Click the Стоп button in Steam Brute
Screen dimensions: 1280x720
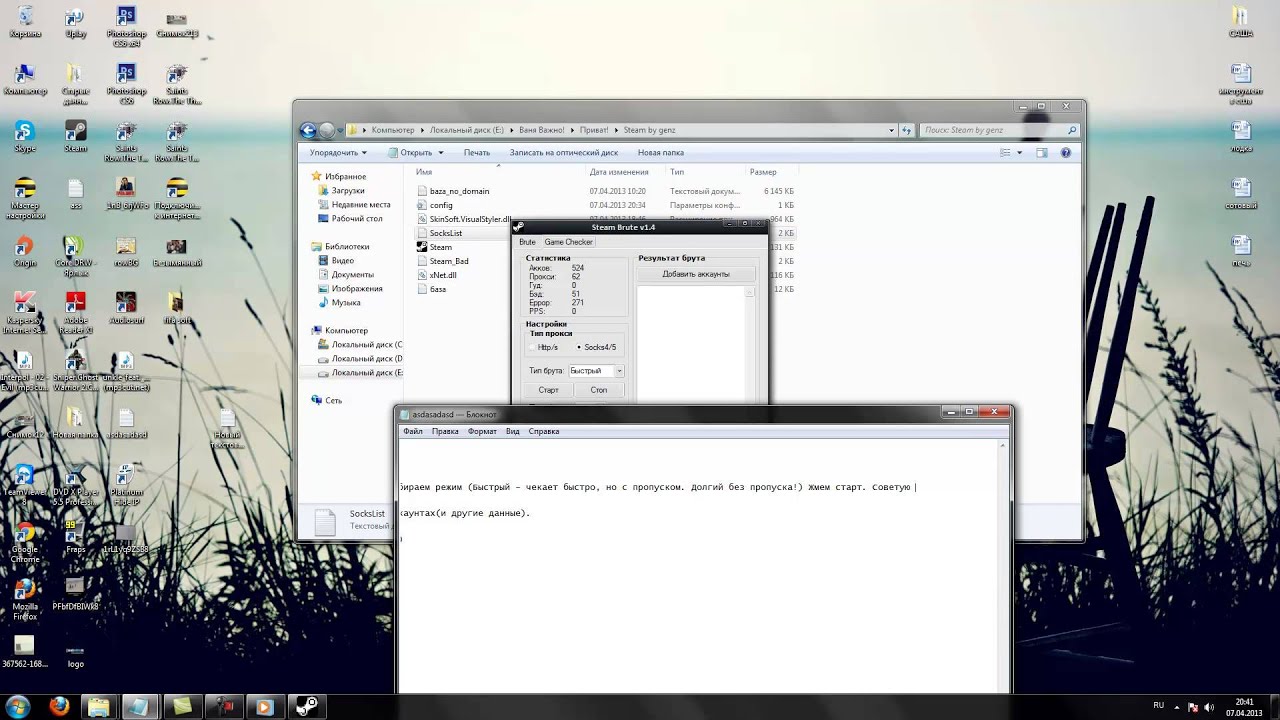click(598, 390)
